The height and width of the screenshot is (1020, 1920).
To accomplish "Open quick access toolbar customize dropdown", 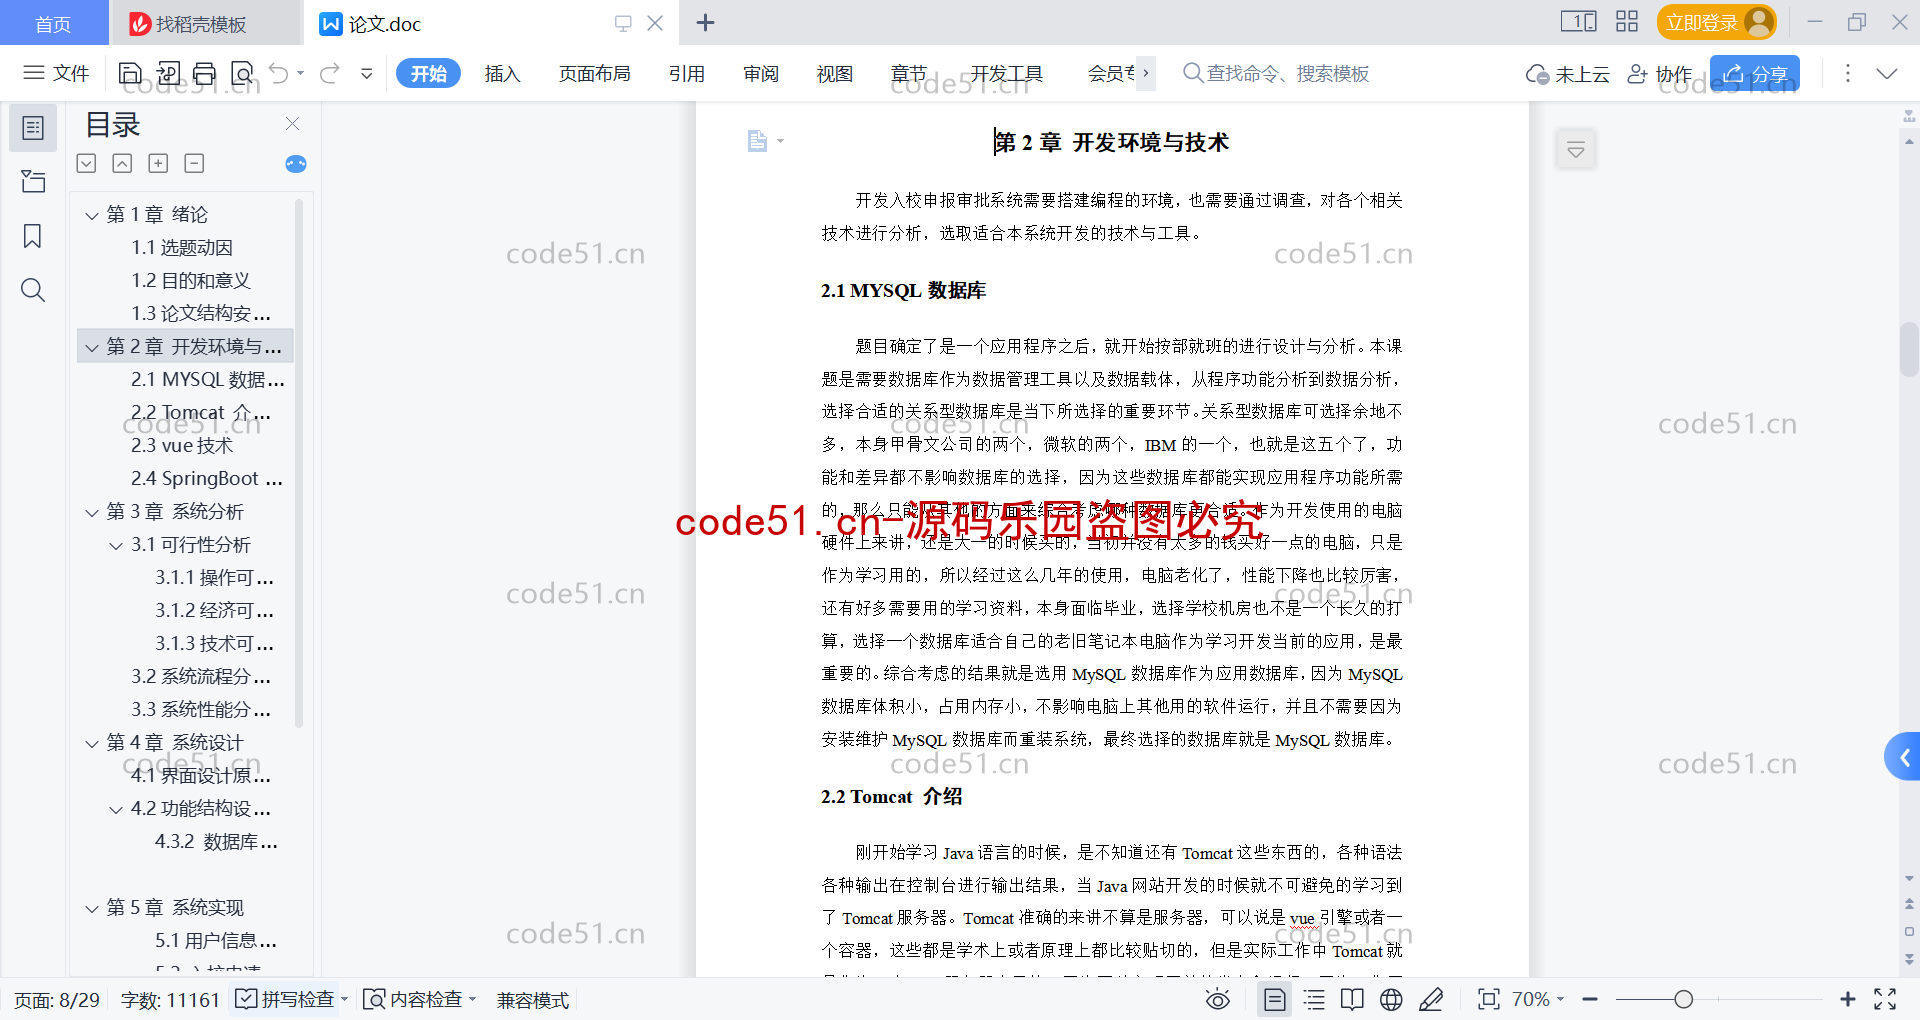I will tap(367, 73).
